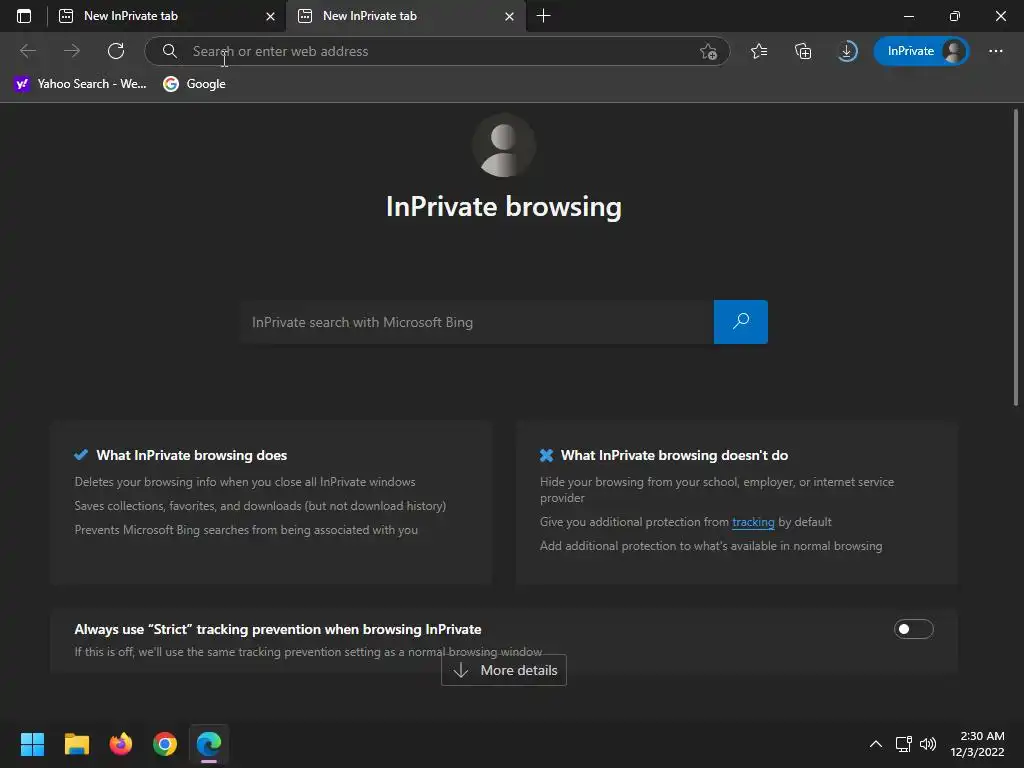Click the page vertical scrollbar

click(1016, 258)
